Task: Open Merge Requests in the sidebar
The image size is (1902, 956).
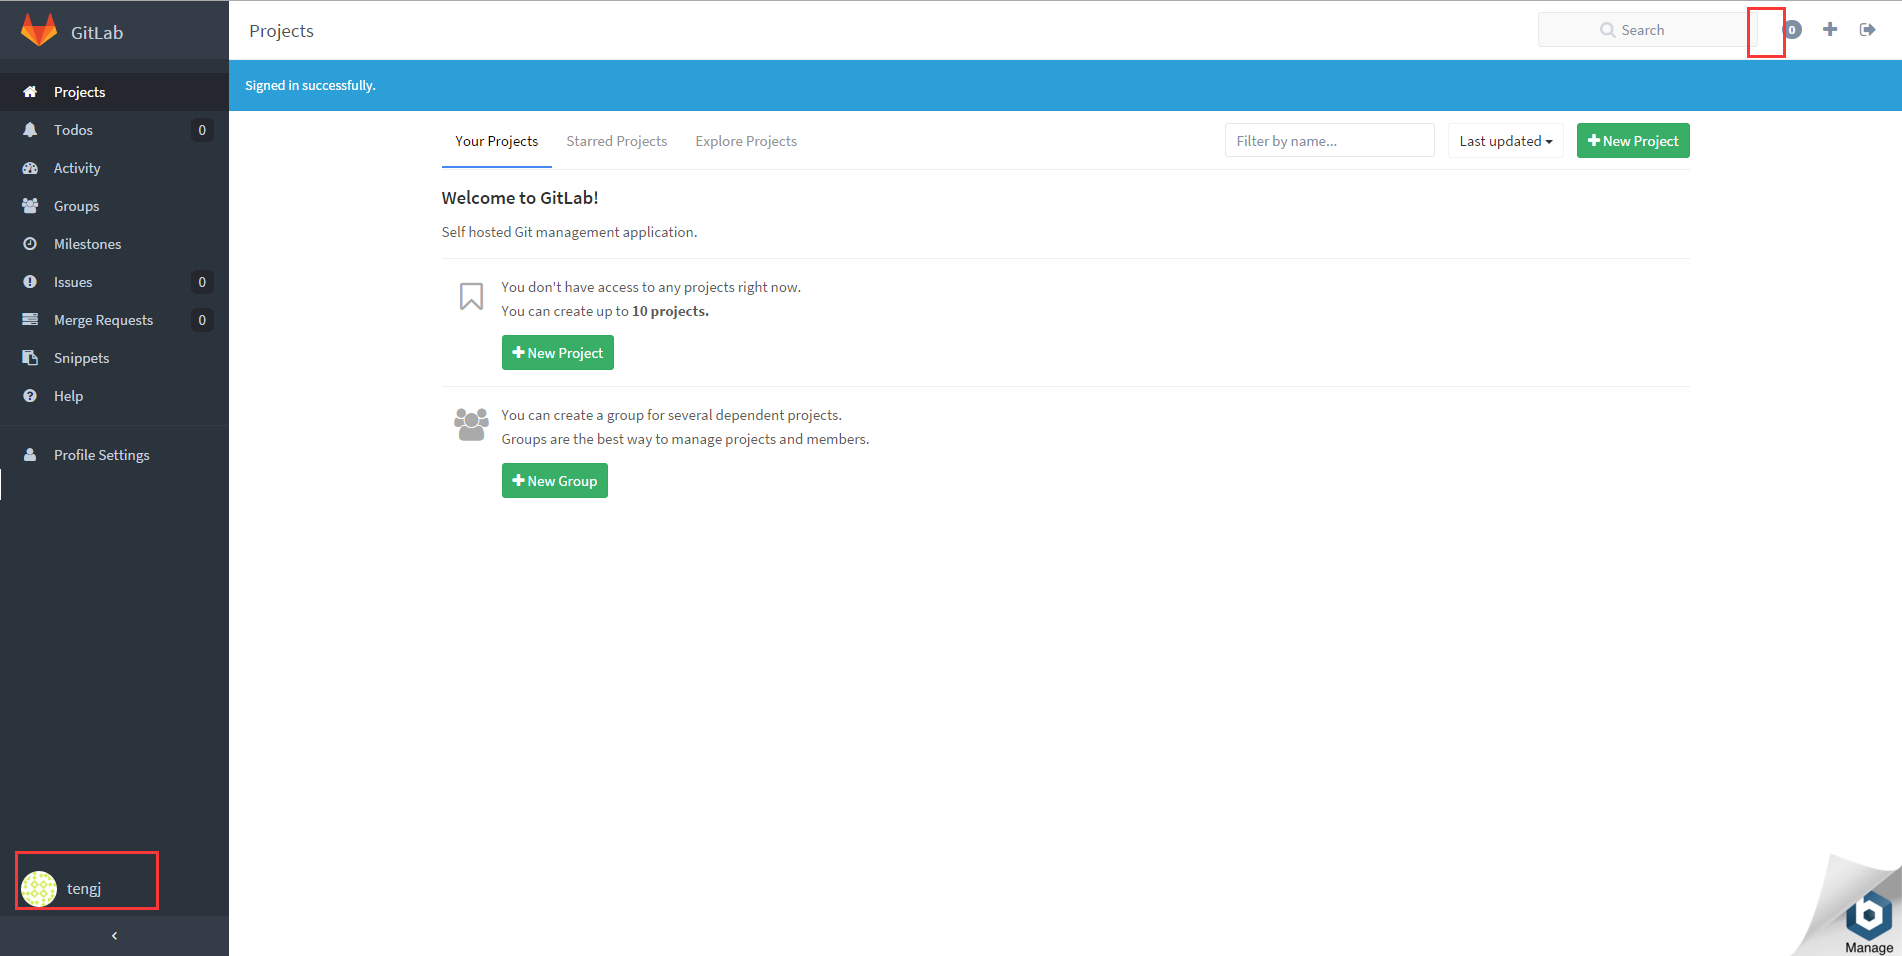Action: click(114, 320)
